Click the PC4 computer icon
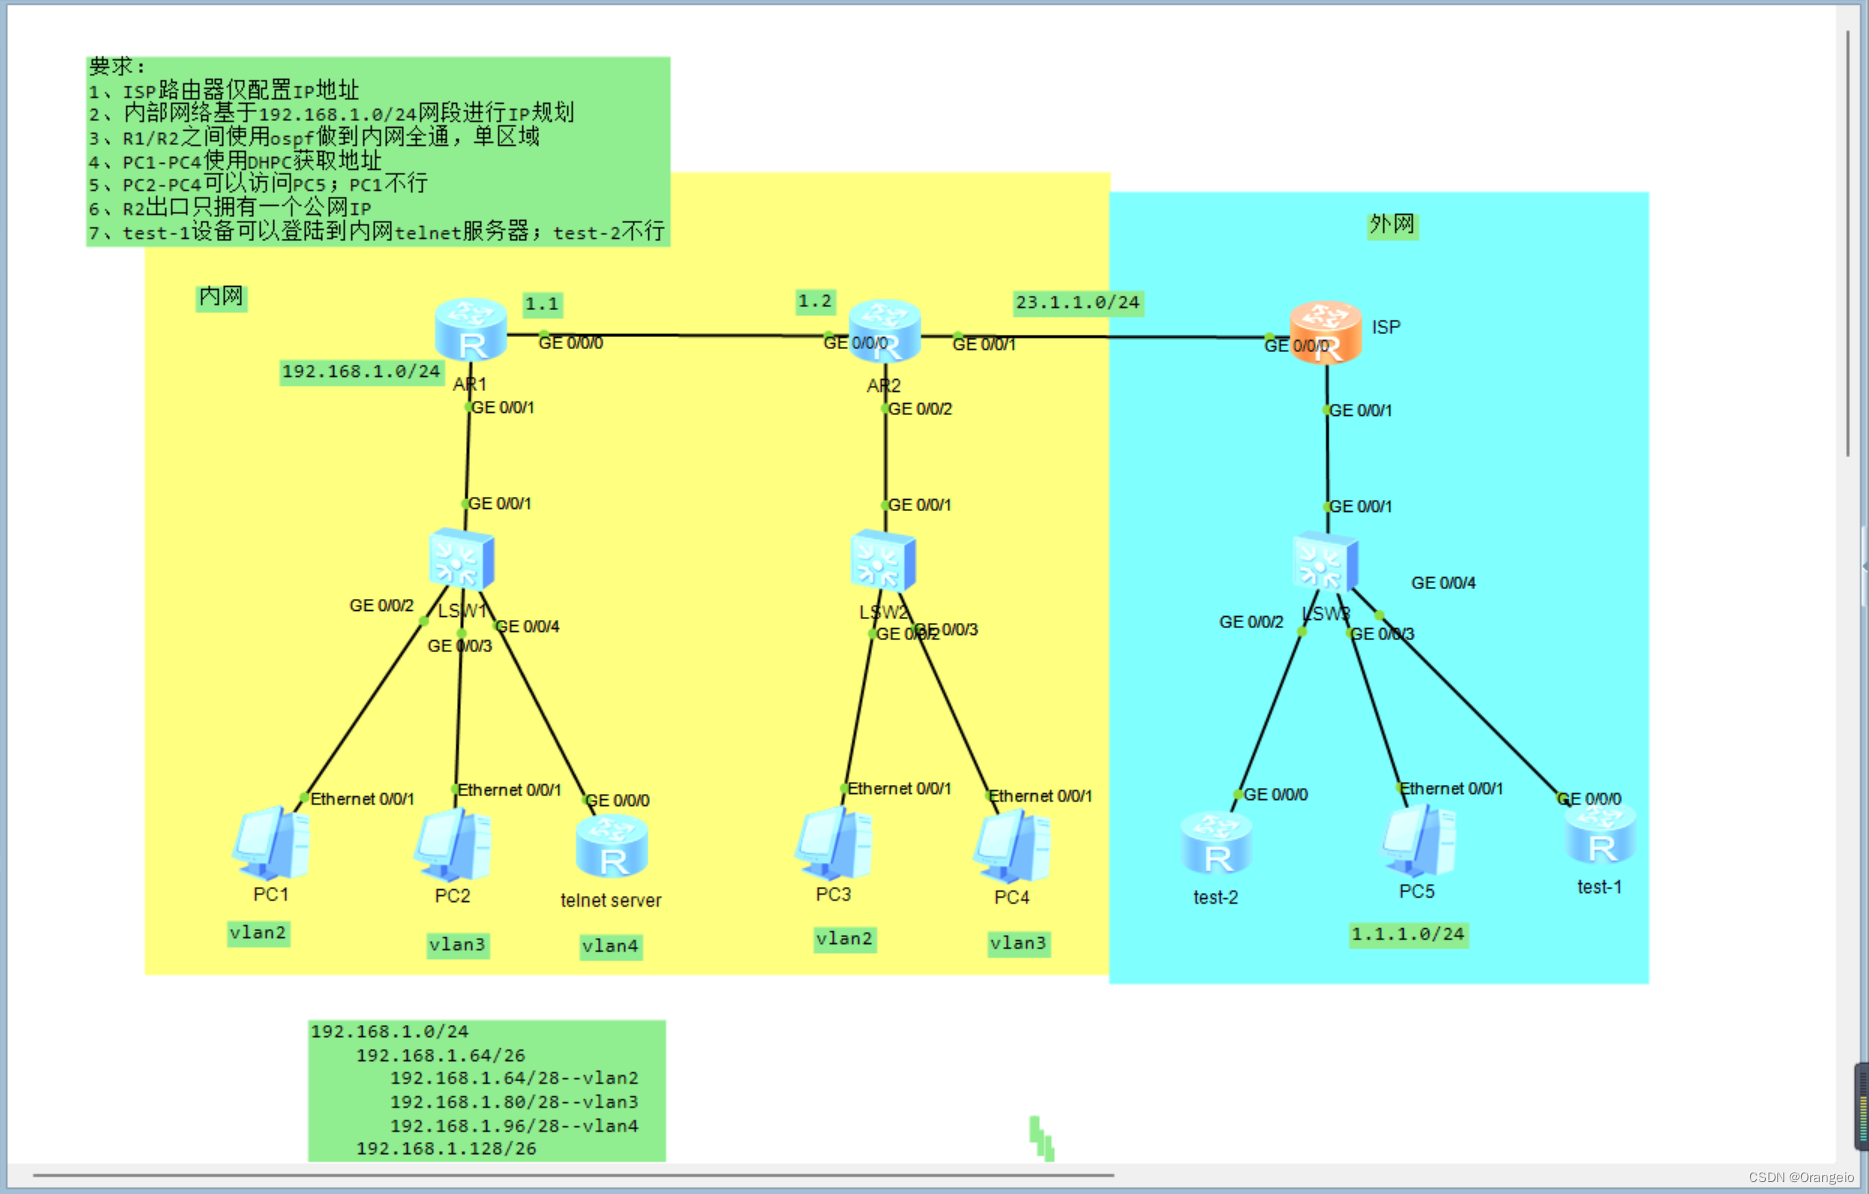This screenshot has width=1869, height=1194. [1012, 847]
